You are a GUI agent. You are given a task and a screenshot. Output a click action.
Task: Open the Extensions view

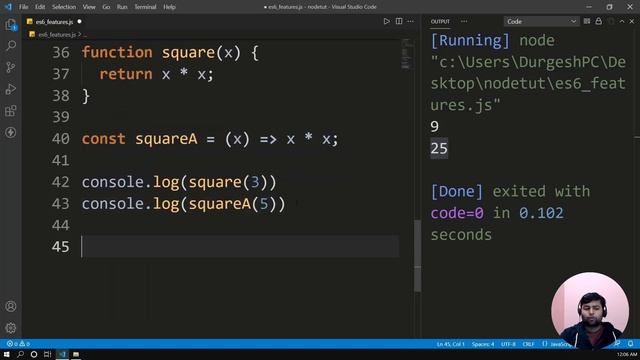11,111
